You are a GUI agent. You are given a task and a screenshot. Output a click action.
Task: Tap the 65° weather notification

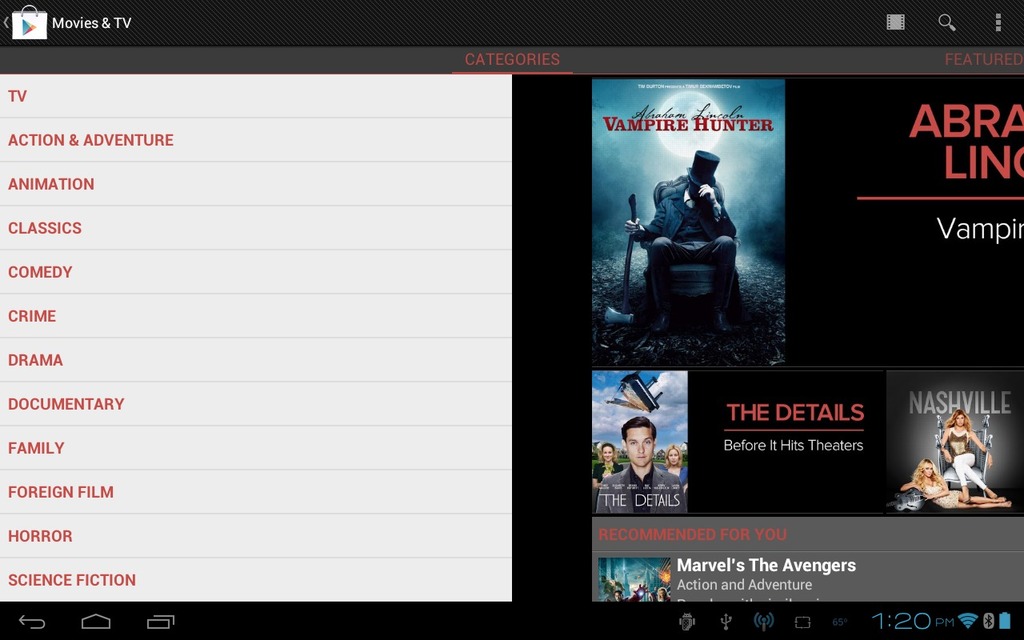tap(840, 622)
